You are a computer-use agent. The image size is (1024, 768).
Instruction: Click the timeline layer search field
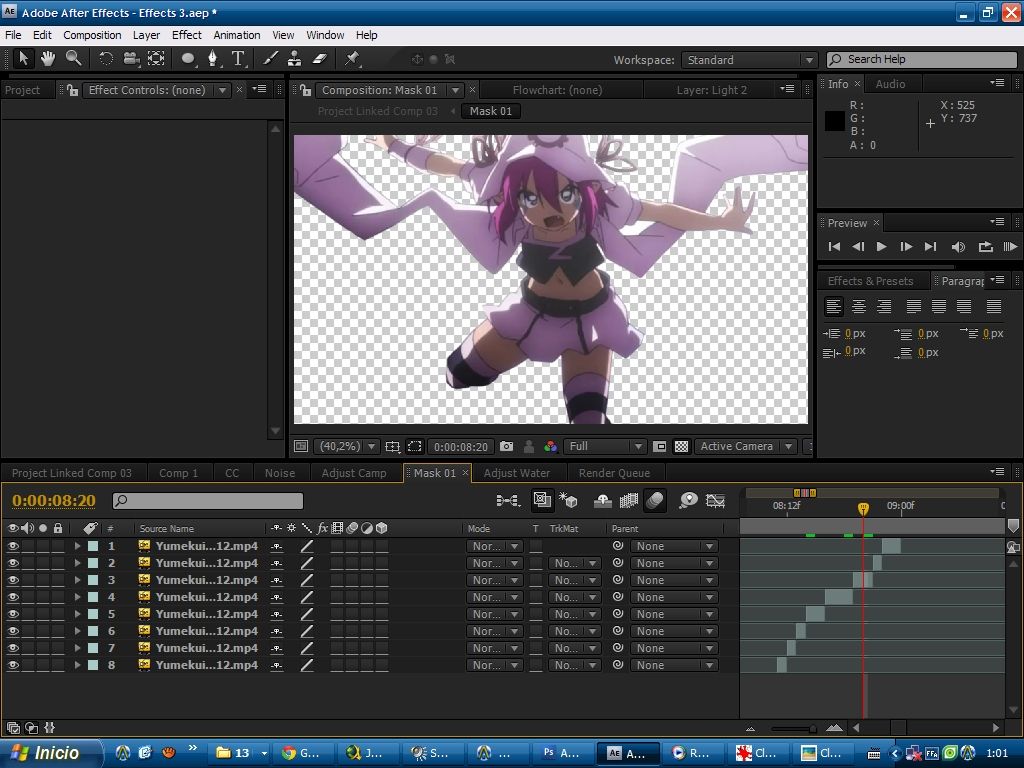click(x=208, y=501)
